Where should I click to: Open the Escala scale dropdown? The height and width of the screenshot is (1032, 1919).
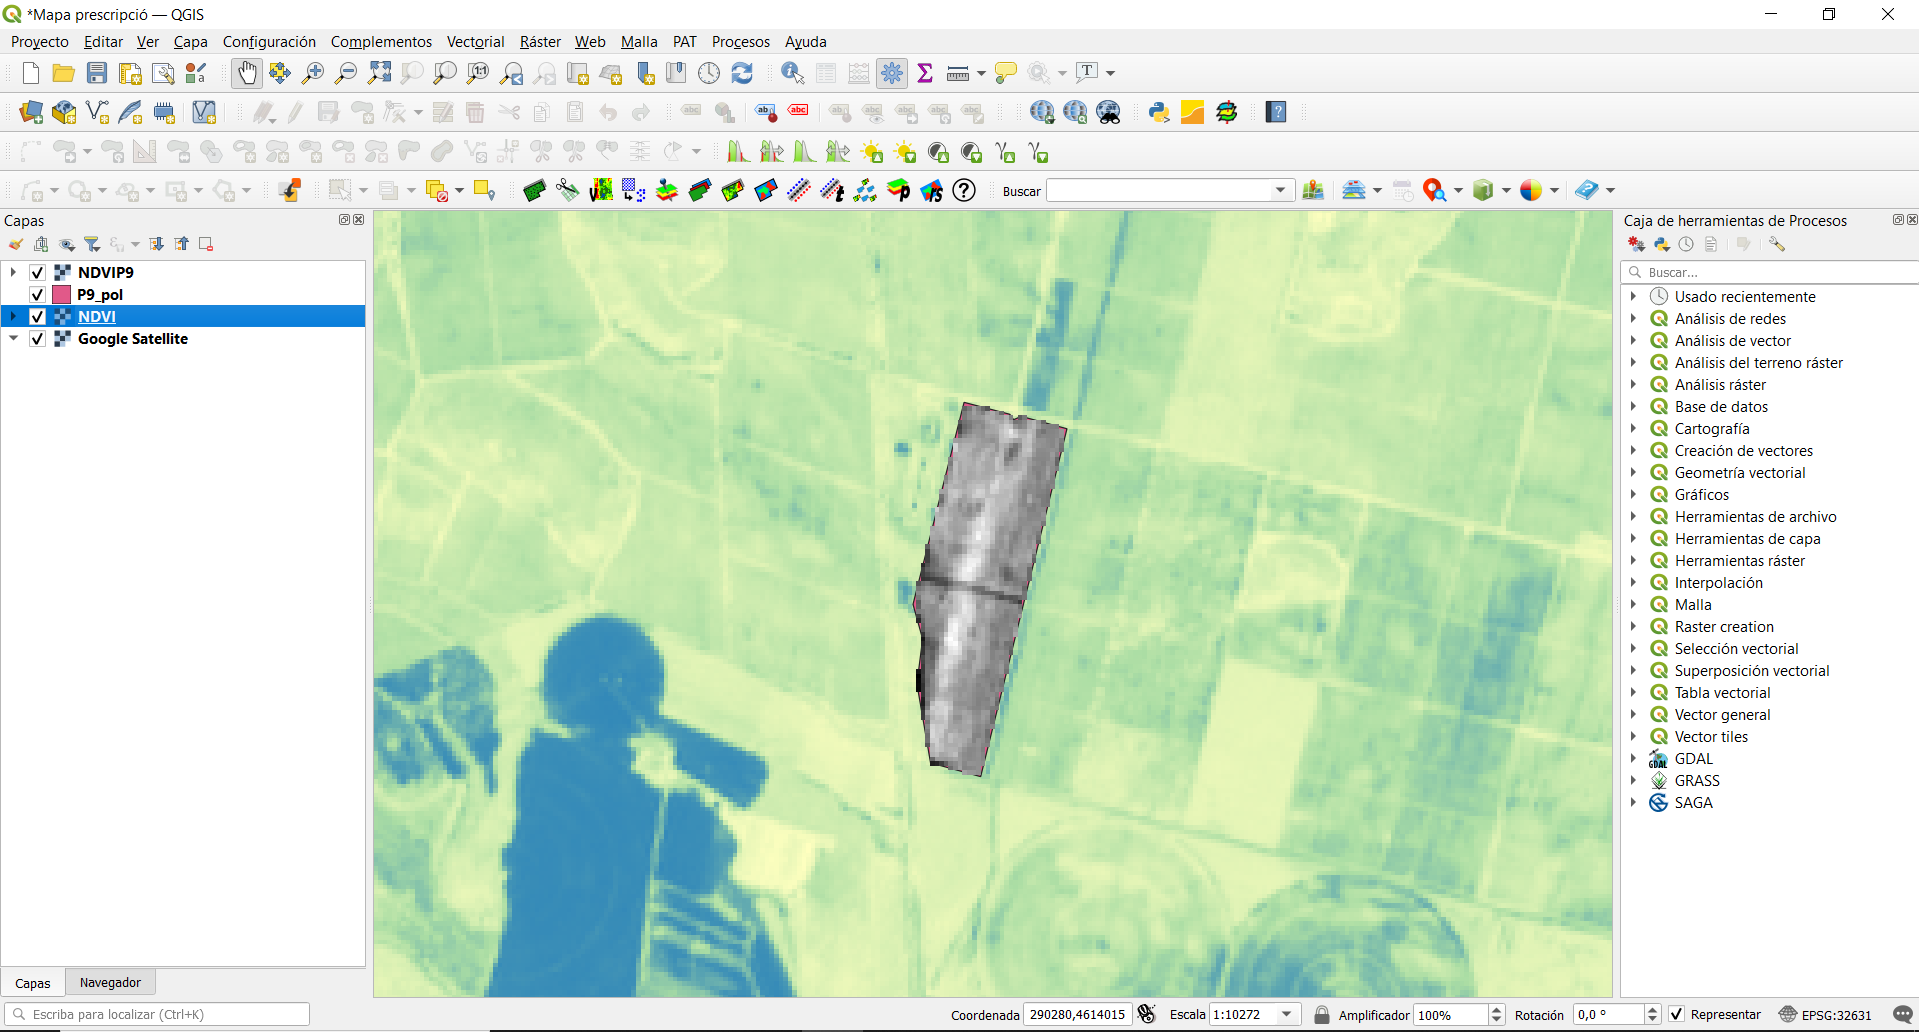point(1287,1015)
